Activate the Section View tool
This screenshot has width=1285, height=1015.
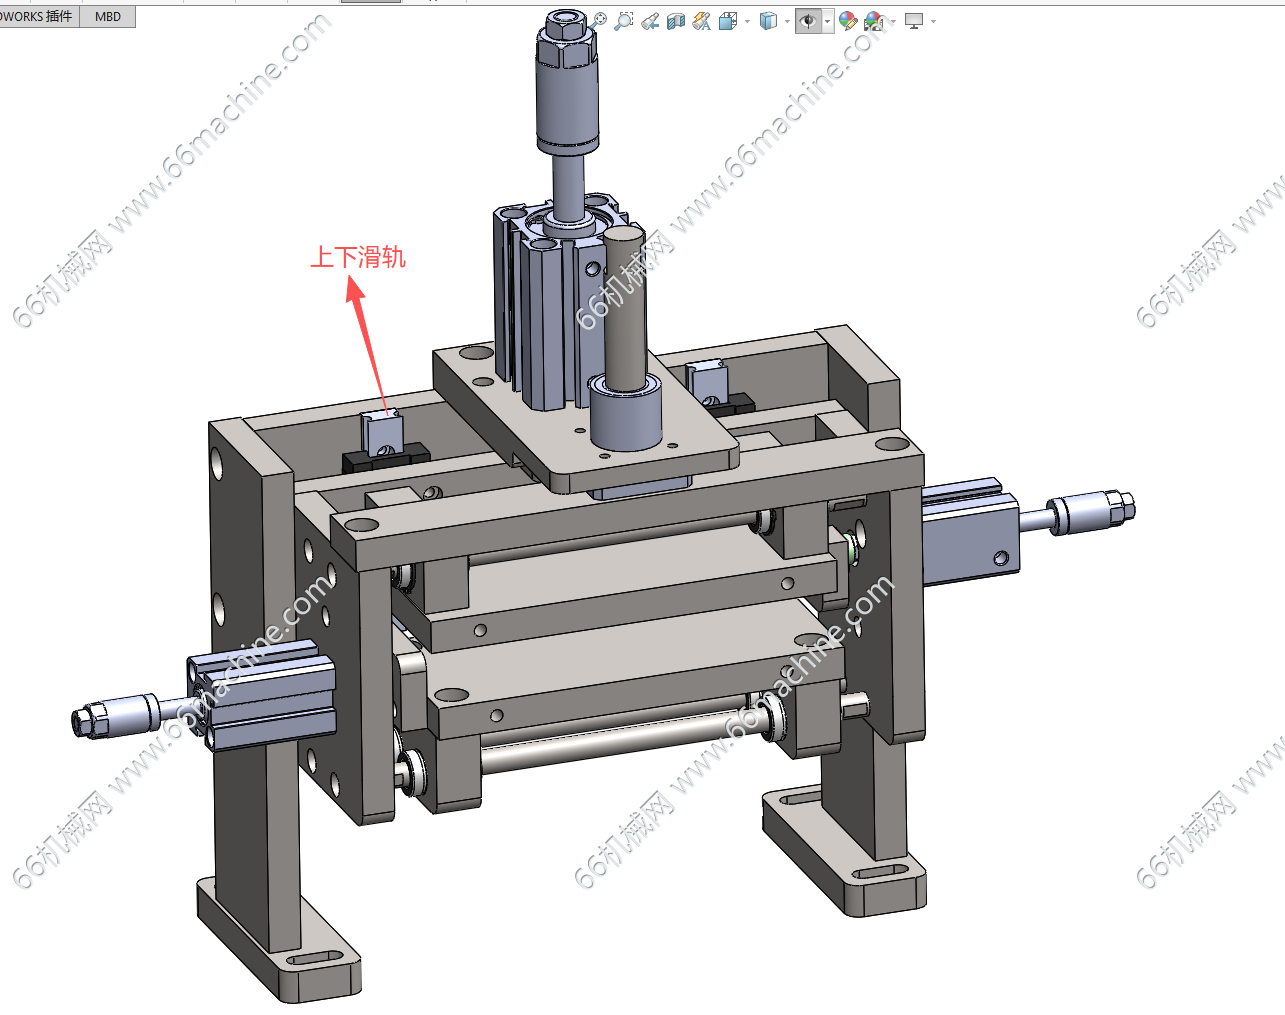coord(676,20)
